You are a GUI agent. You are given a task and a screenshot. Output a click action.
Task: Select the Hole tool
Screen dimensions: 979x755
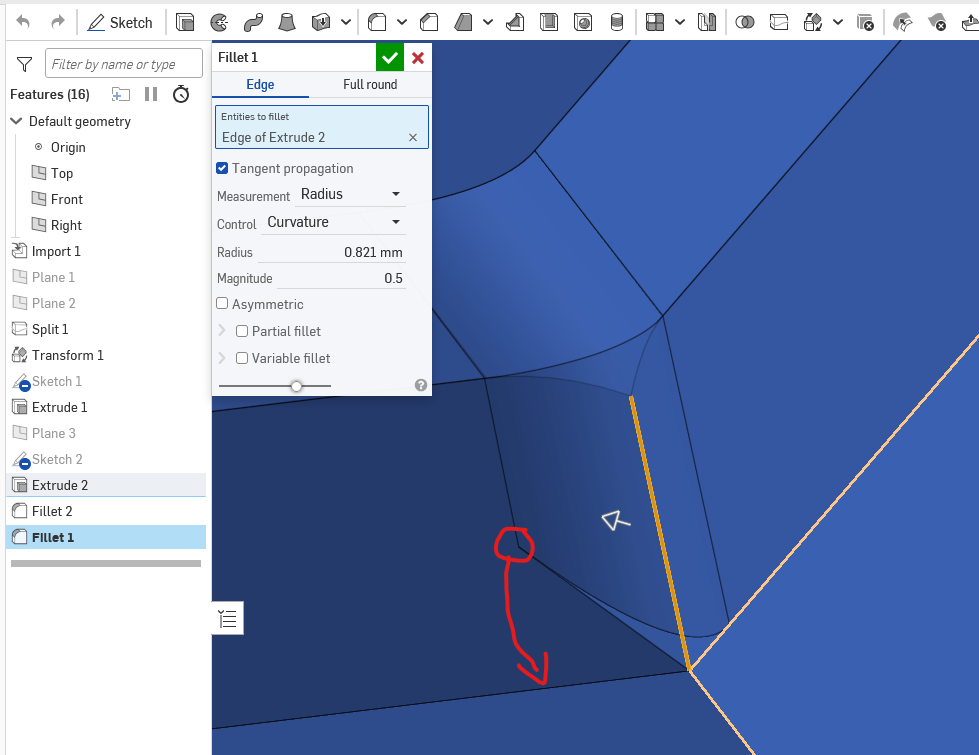(x=583, y=22)
